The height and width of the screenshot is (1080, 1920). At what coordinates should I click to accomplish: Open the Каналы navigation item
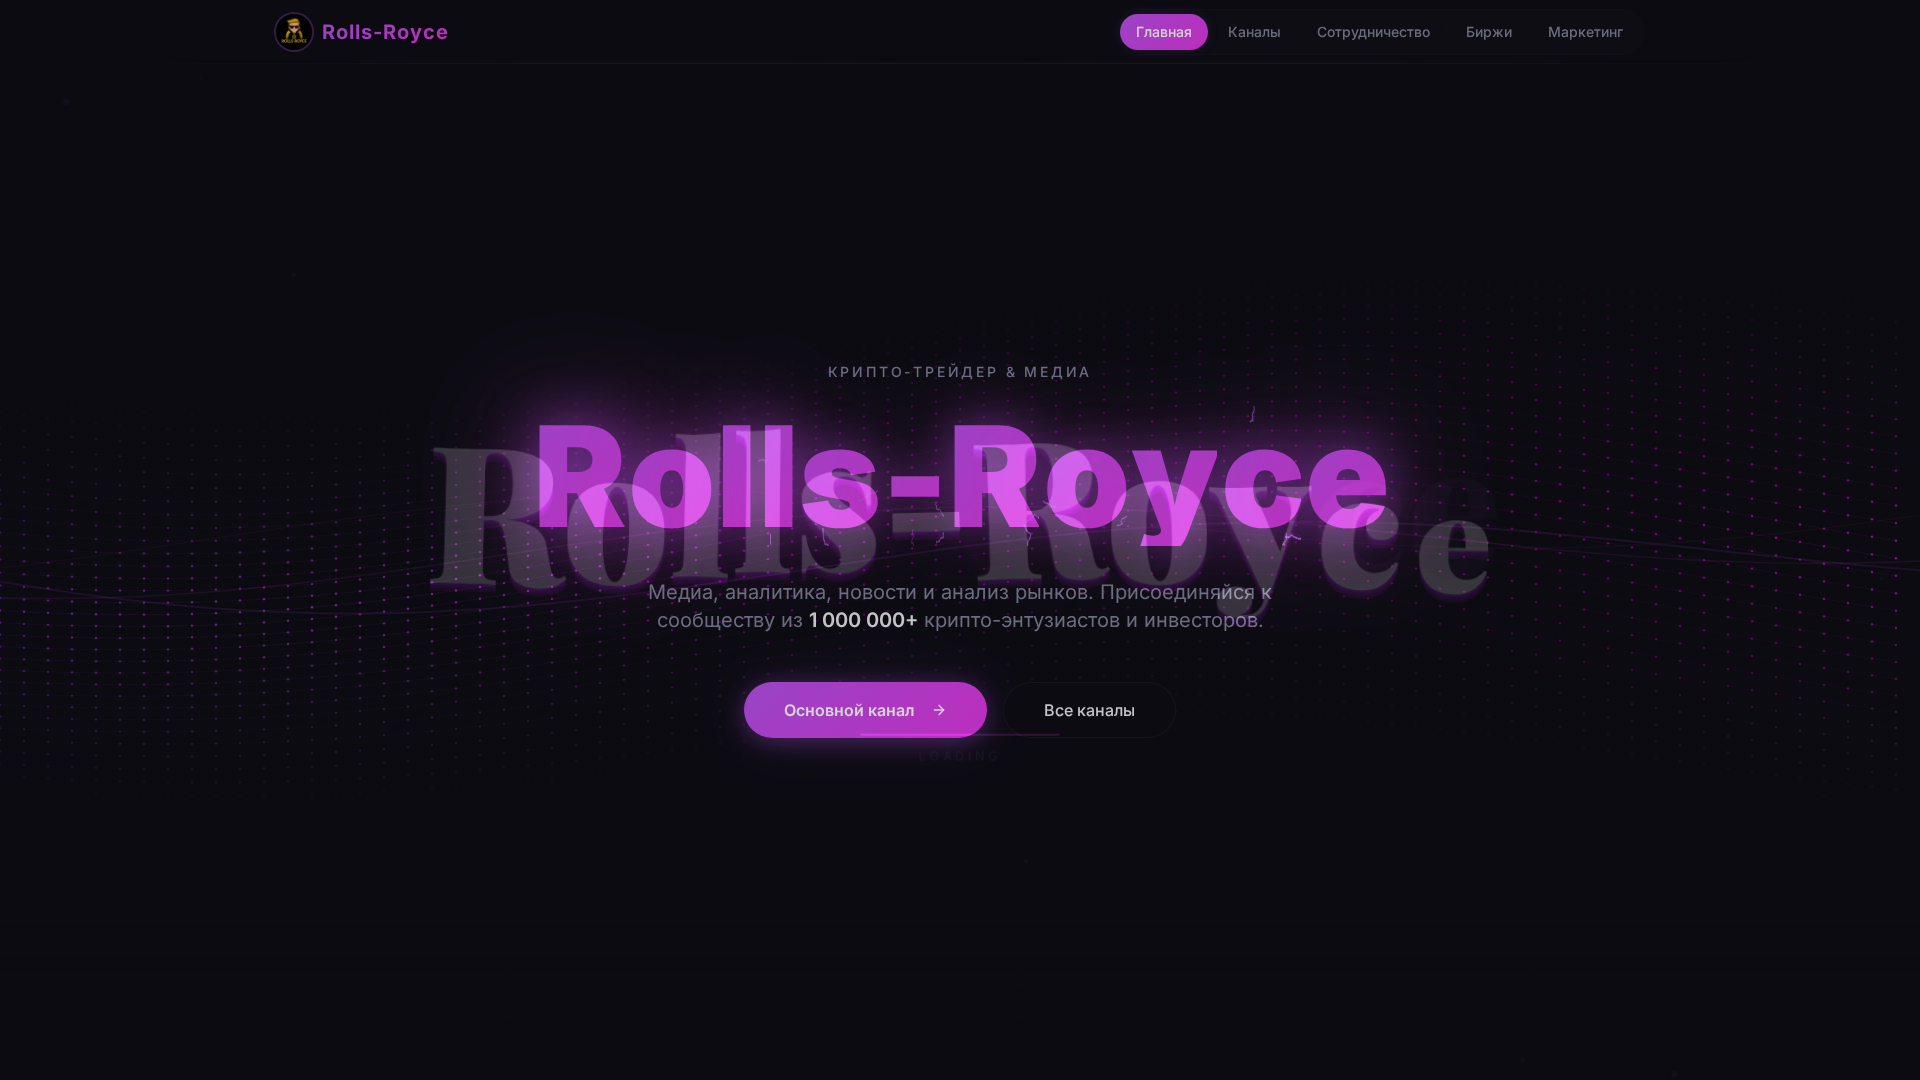pyautogui.click(x=1254, y=32)
